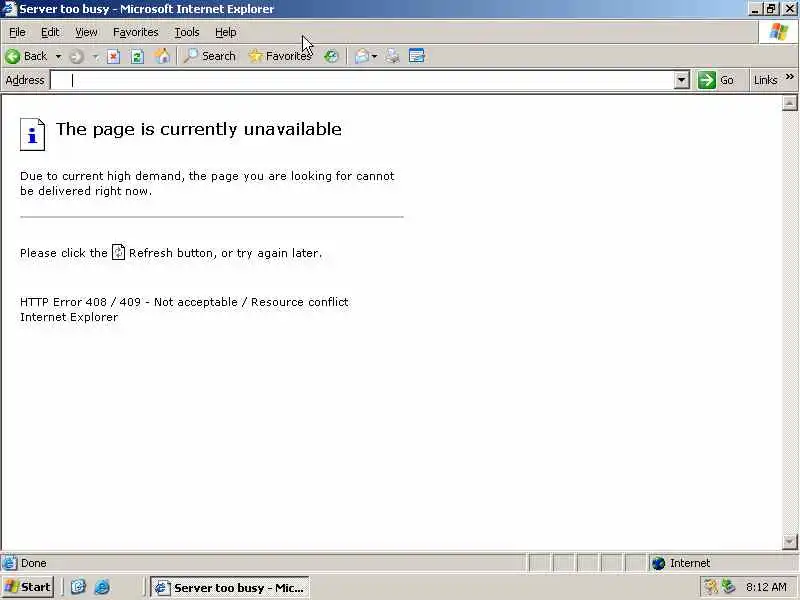
Task: Open the Search toolbar button
Action: point(210,56)
